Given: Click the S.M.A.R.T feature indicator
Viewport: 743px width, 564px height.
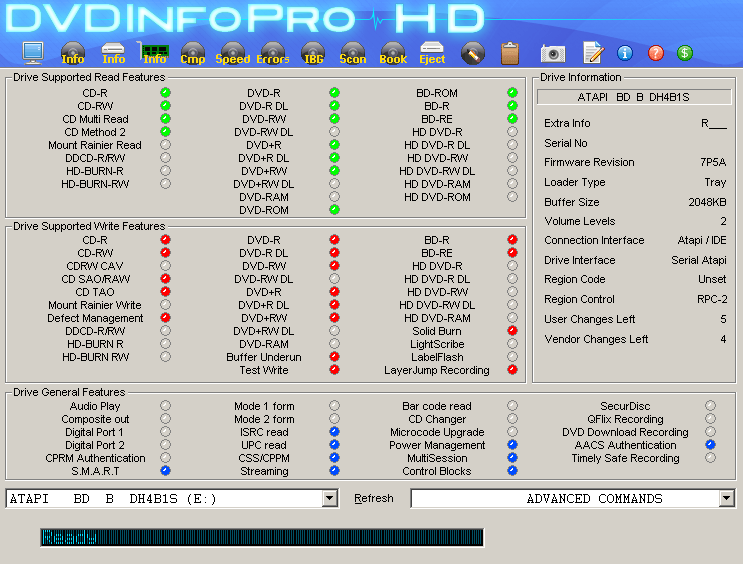Looking at the screenshot, I should [165, 471].
